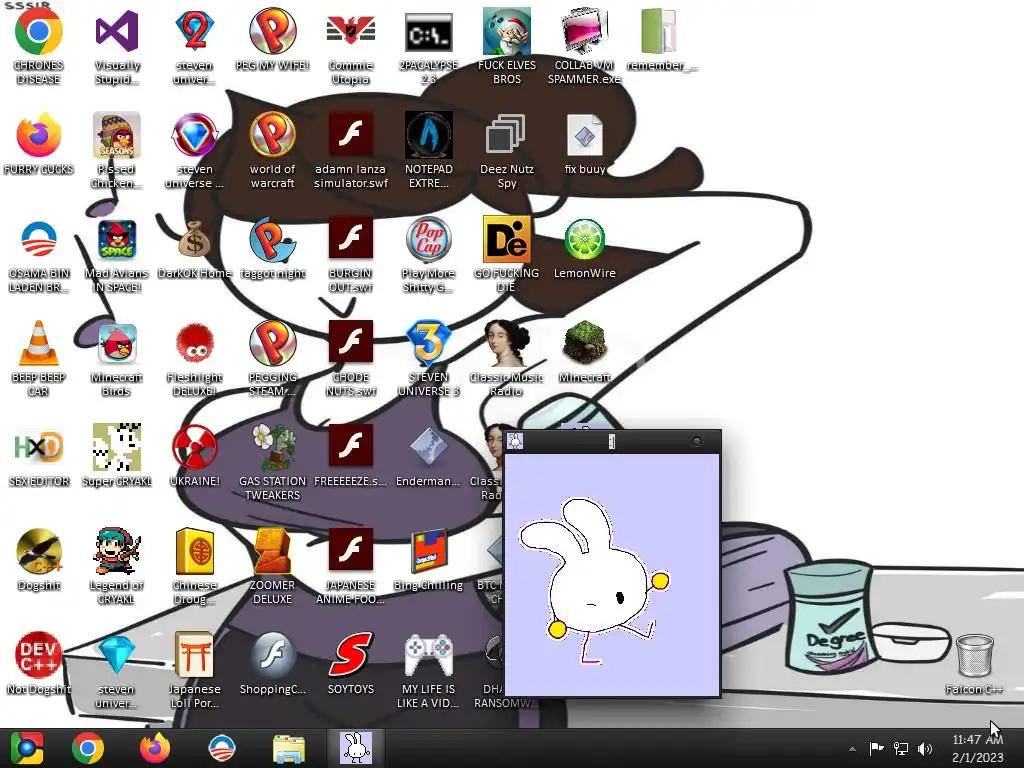The width and height of the screenshot is (1024, 768).
Task: Open the Bing Chilling floppy icon
Action: (428, 551)
